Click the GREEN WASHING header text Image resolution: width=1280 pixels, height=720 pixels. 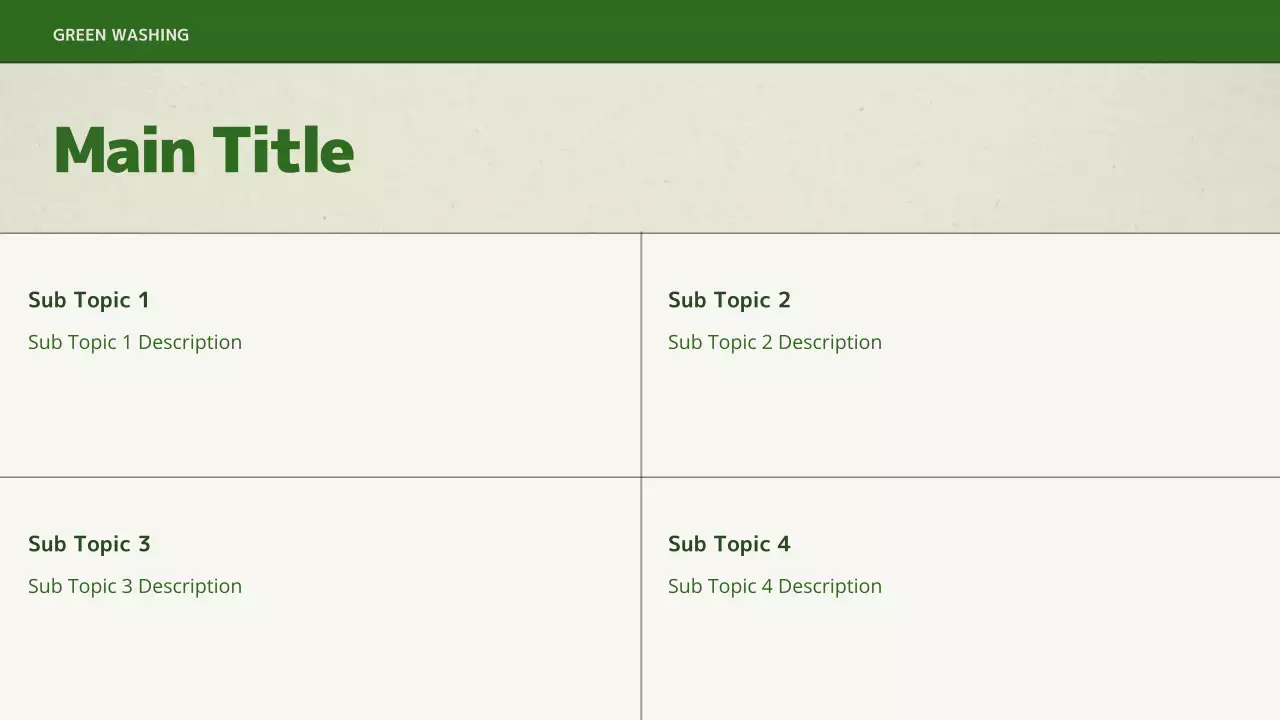[120, 35]
